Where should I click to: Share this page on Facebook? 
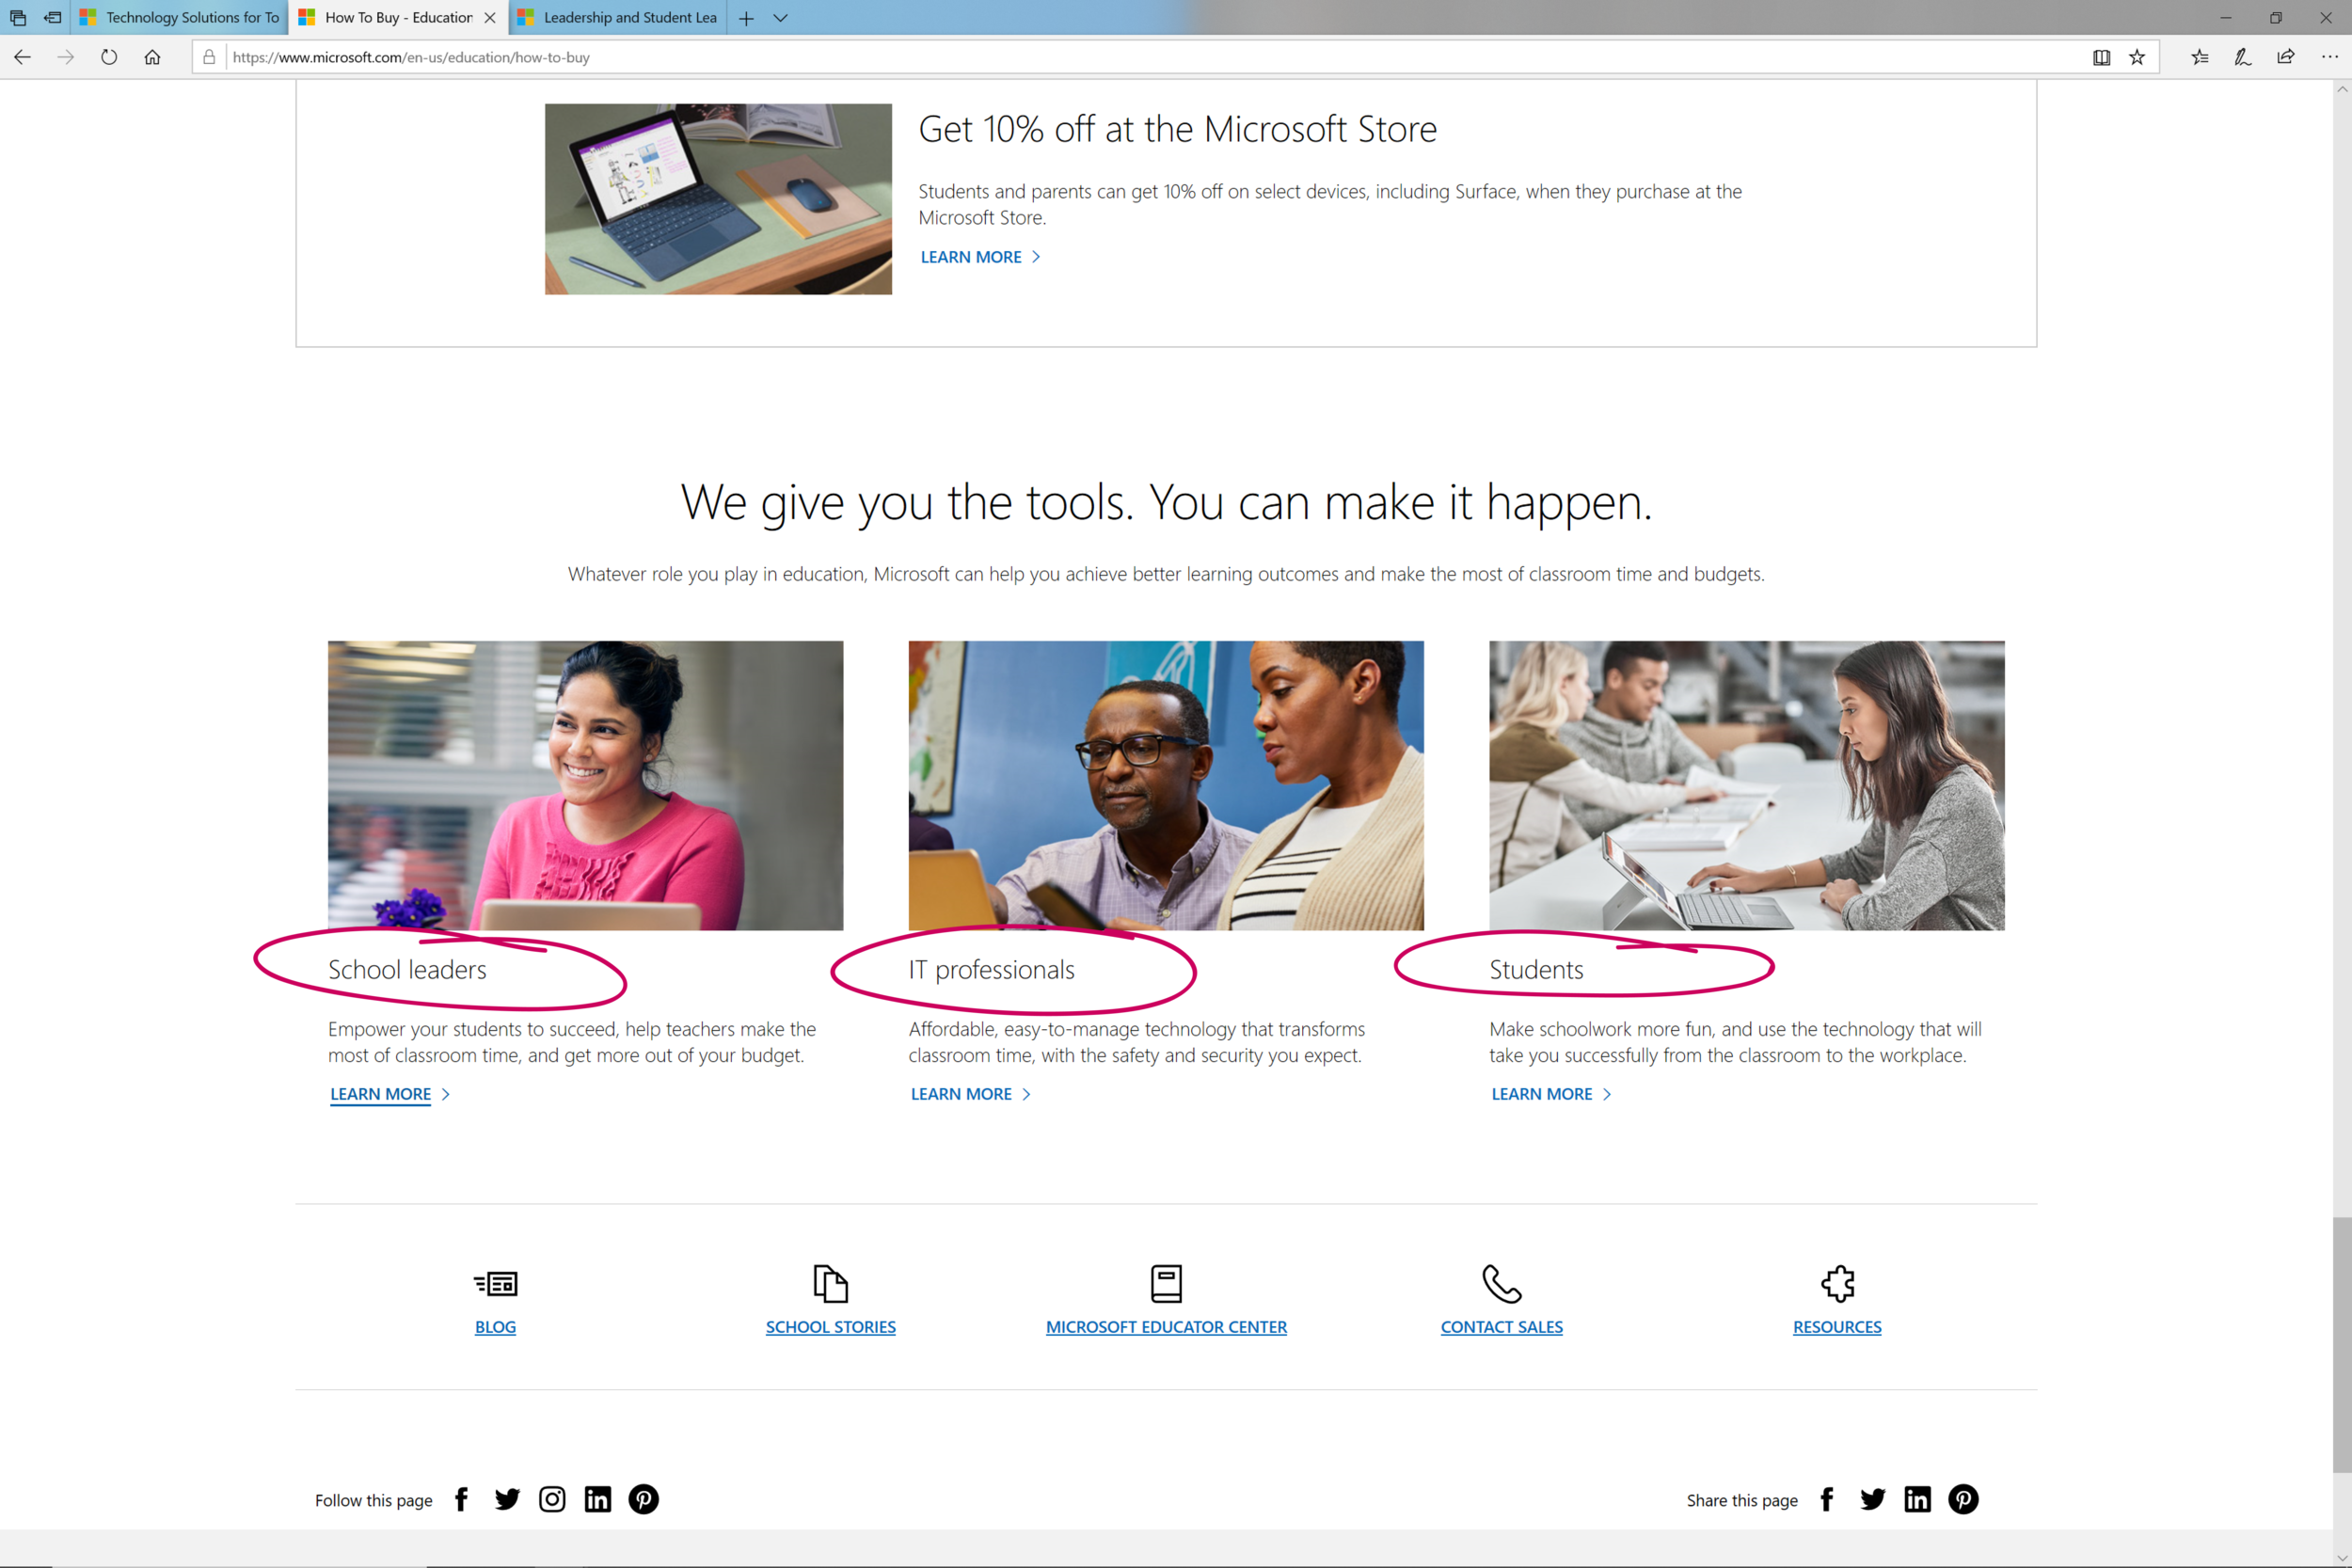(1826, 1499)
